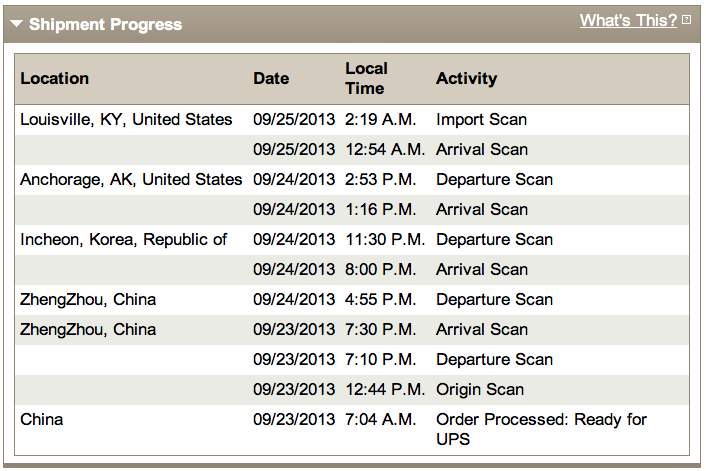Select the 11:30 P.M. time cell
This screenshot has height=471, width=706.
tap(385, 239)
